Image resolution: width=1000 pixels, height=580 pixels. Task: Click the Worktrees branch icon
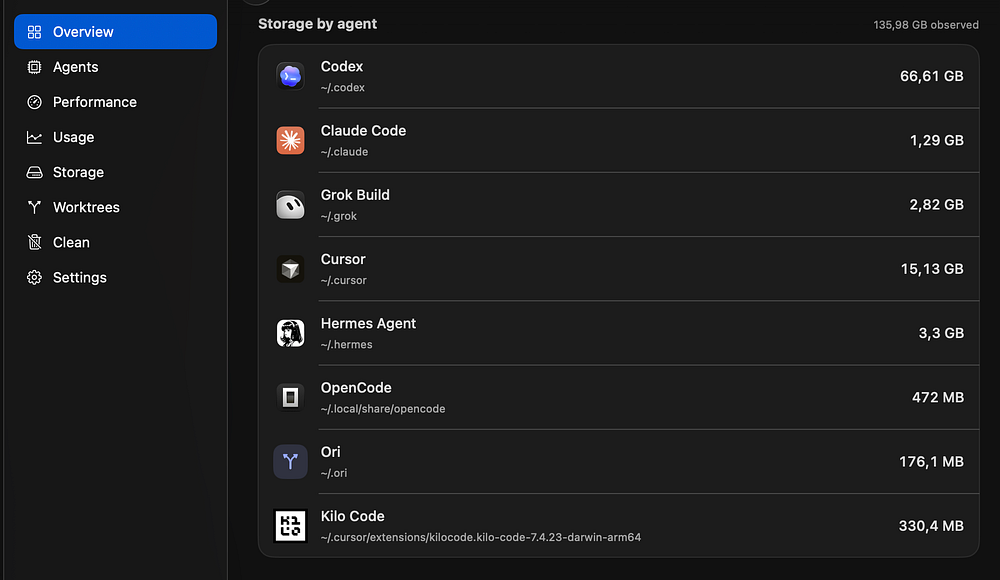pyautogui.click(x=34, y=207)
